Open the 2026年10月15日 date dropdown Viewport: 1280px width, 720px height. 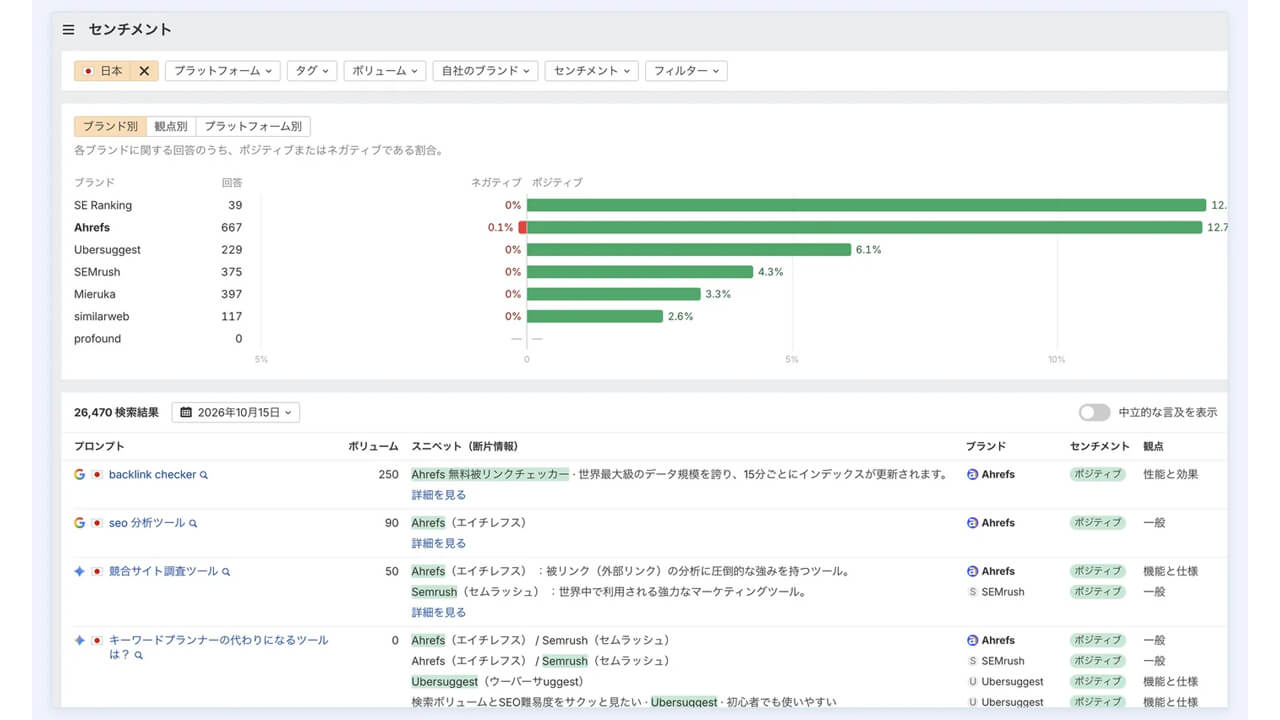[236, 412]
